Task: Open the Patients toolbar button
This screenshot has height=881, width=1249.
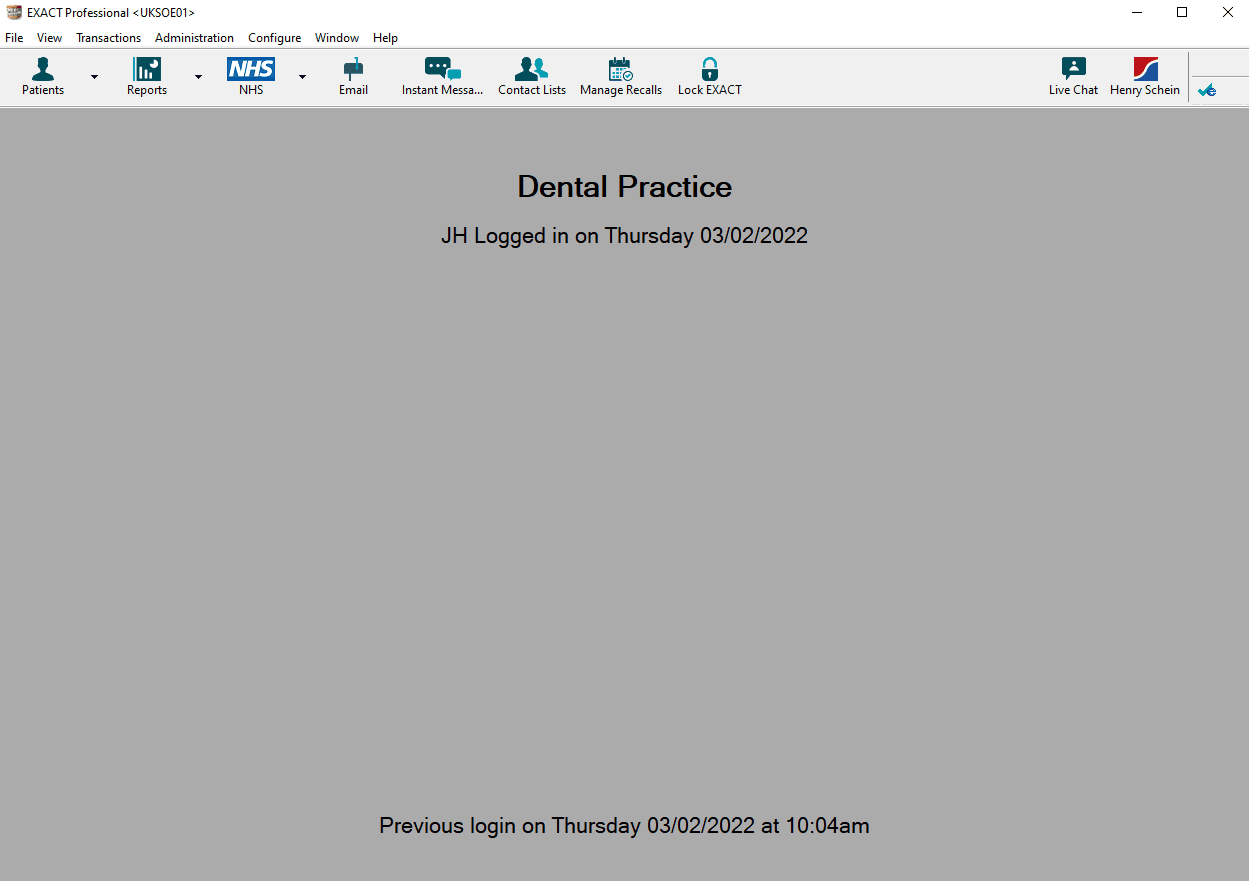Action: click(43, 77)
